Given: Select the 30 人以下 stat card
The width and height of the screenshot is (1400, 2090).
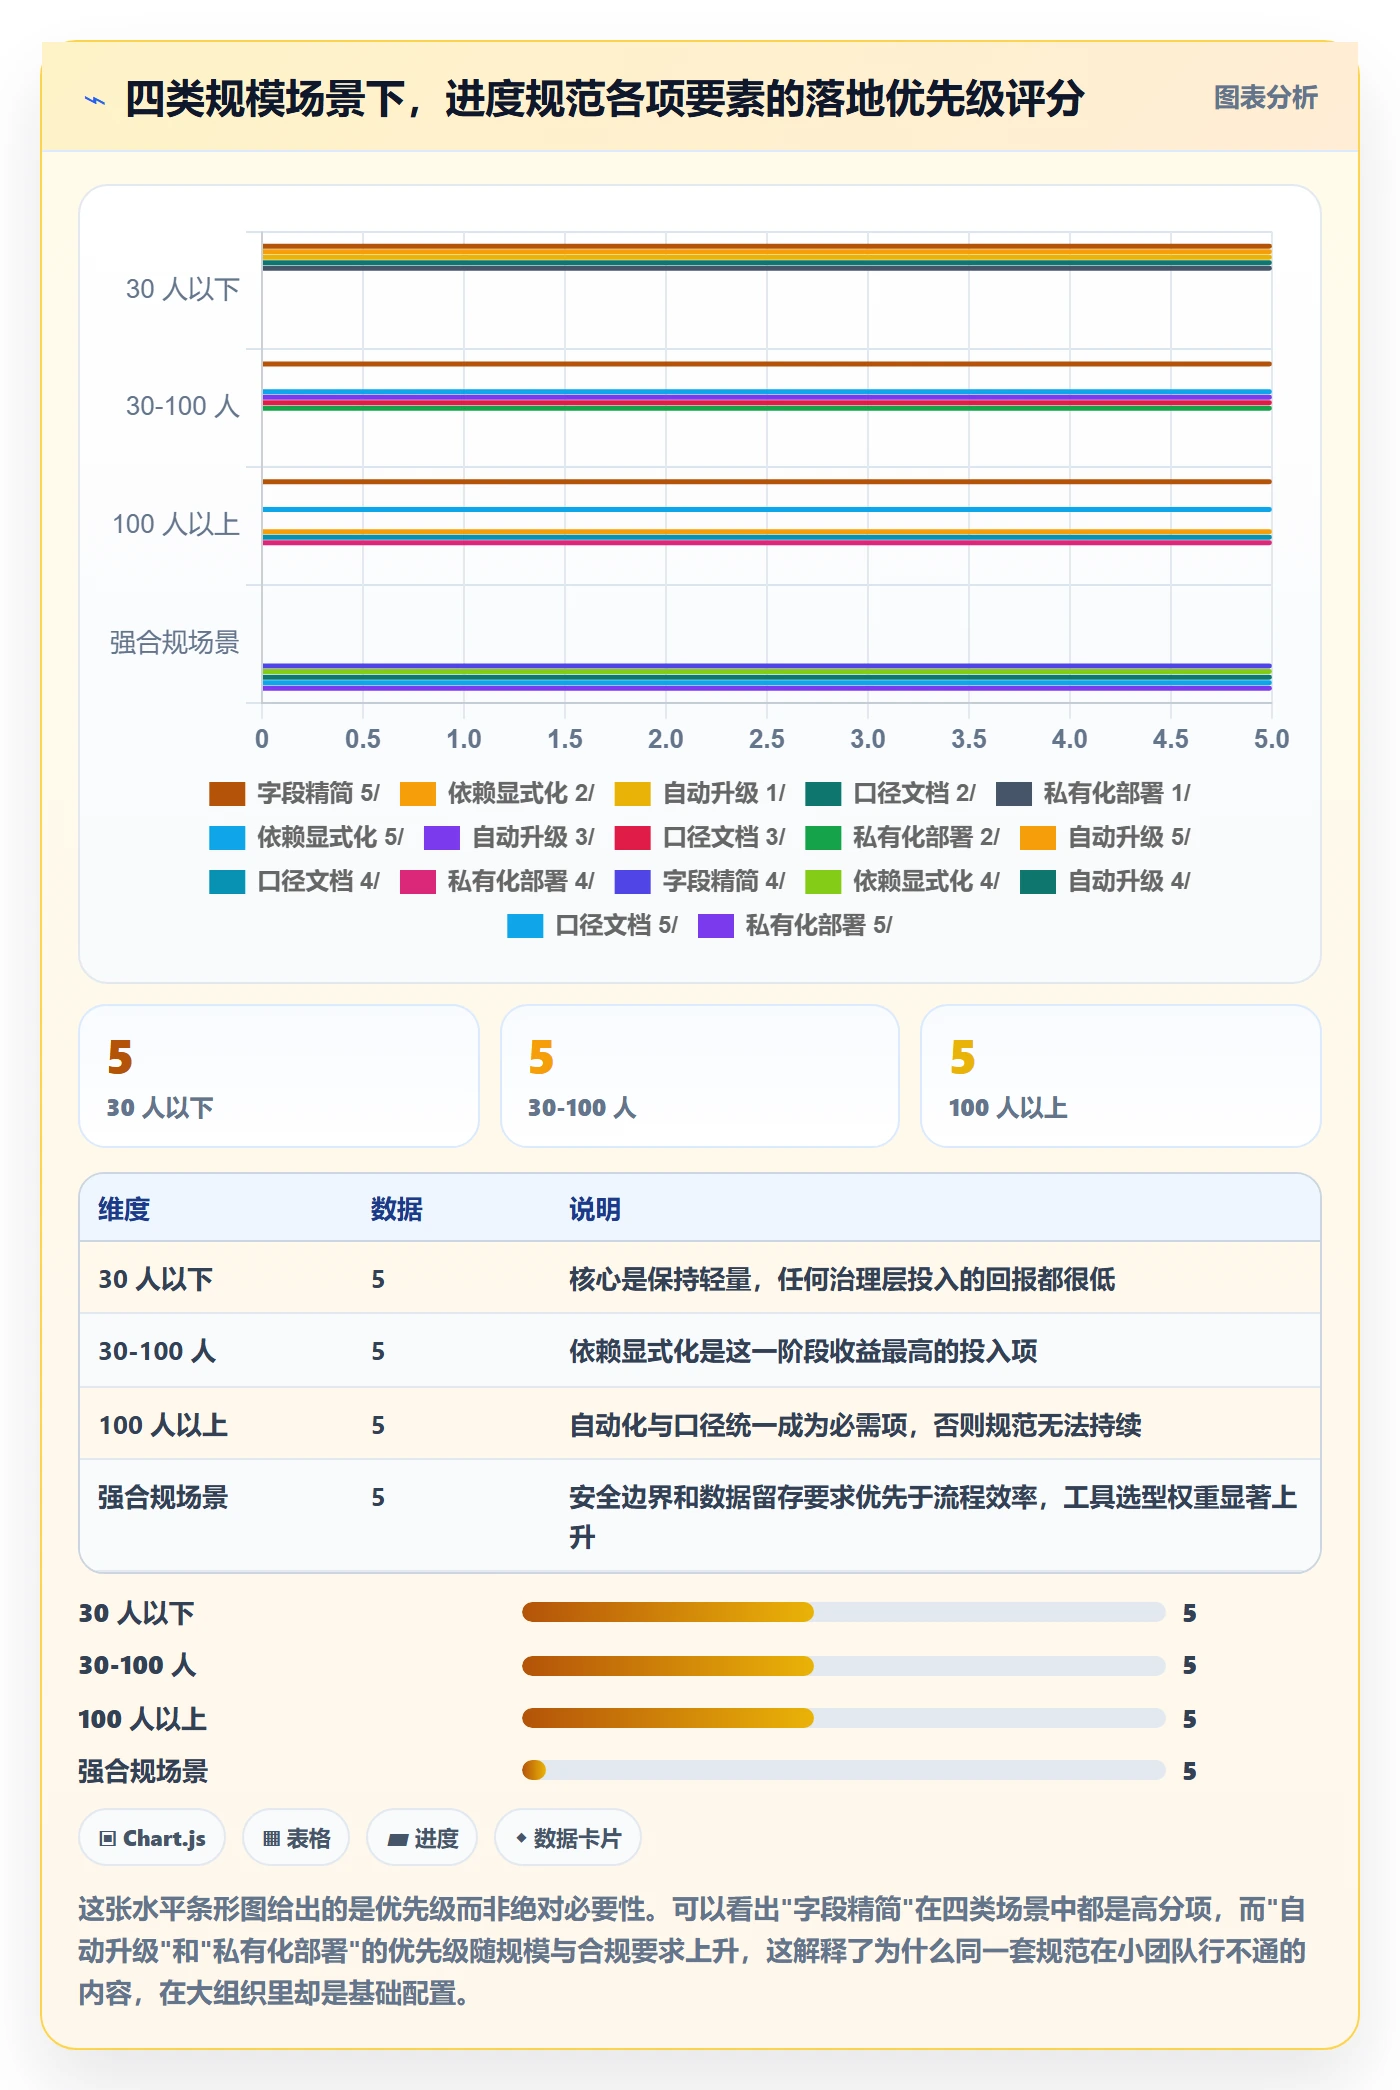Looking at the screenshot, I should click(x=279, y=1076).
